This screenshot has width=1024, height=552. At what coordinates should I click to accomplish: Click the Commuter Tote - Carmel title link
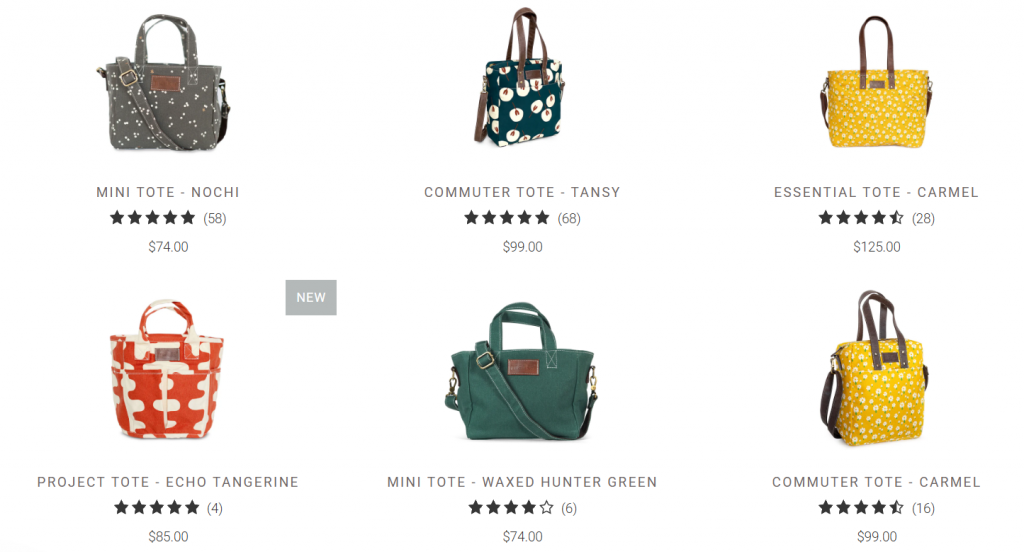tap(876, 482)
